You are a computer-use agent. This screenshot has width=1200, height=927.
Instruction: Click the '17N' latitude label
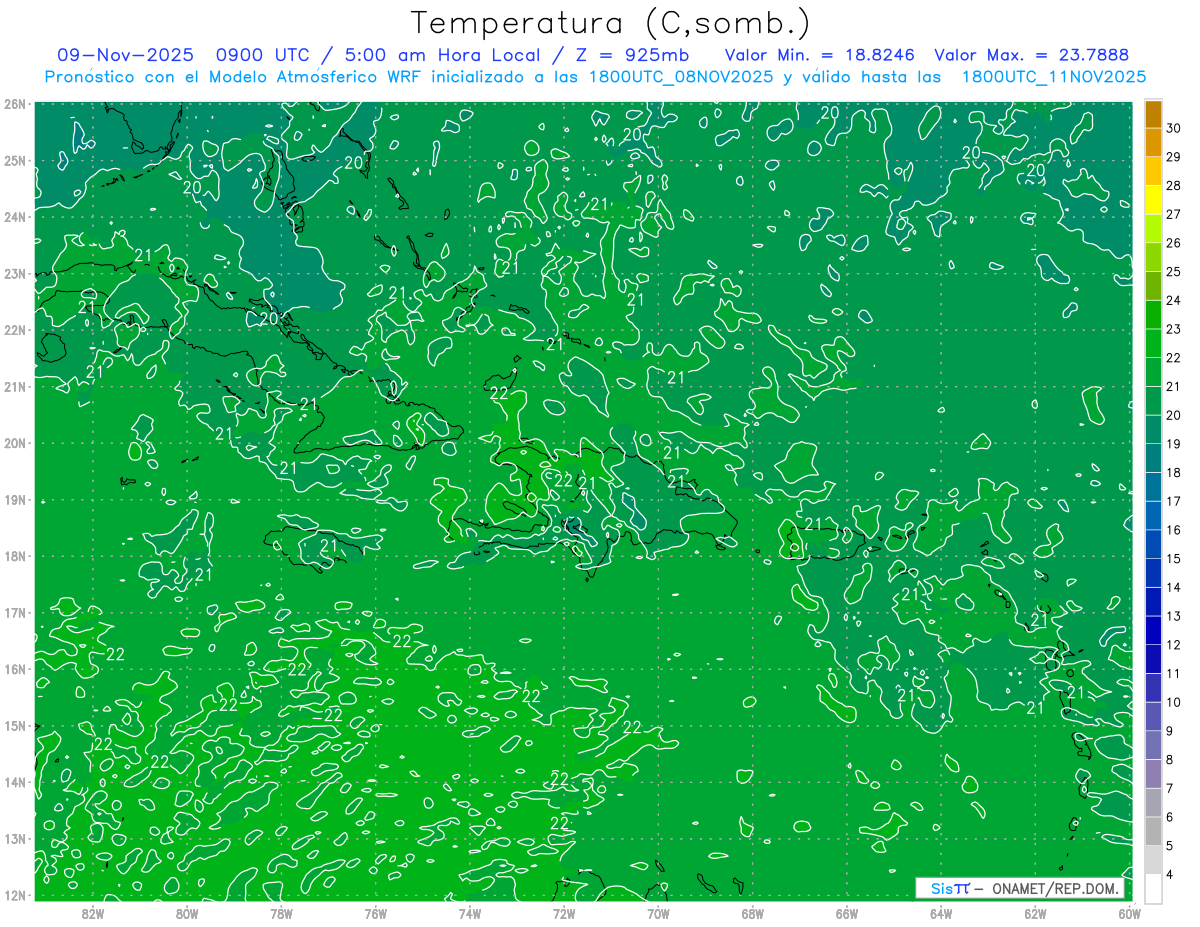pyautogui.click(x=14, y=612)
